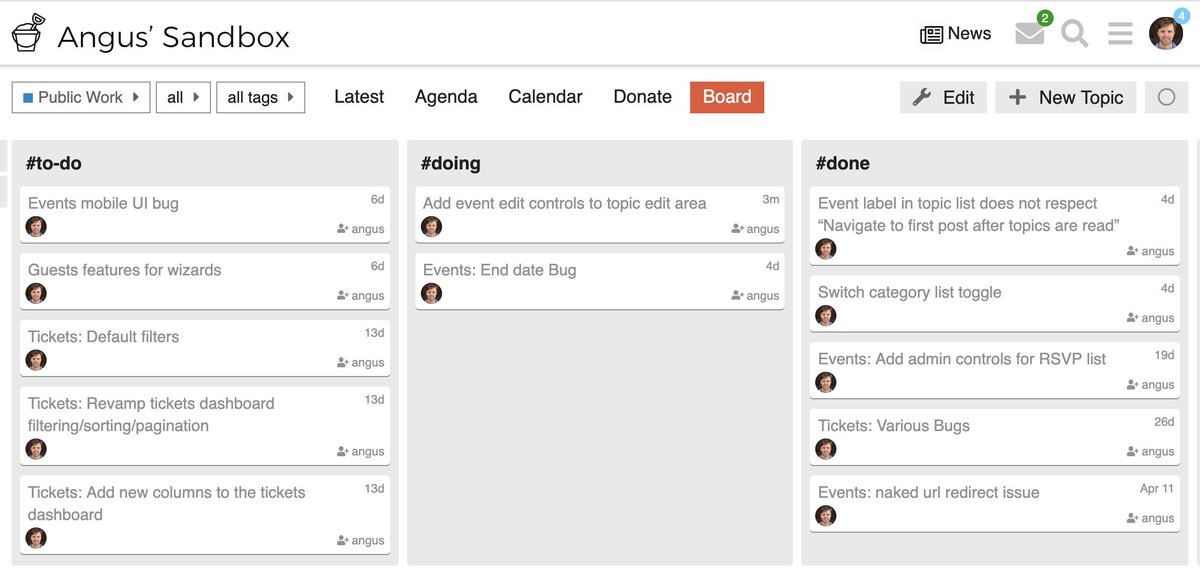Create a New Topic

pyautogui.click(x=1066, y=97)
